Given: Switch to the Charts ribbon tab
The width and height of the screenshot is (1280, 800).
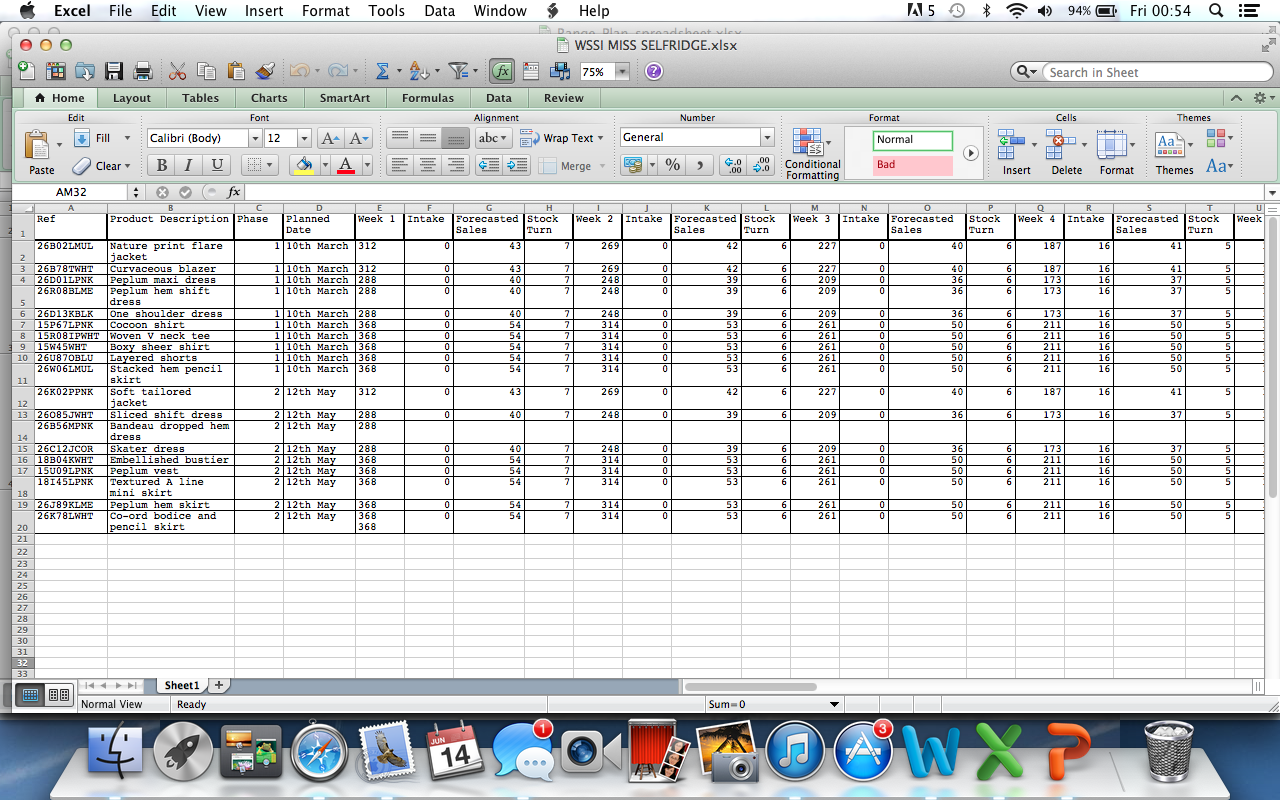Looking at the screenshot, I should 268,98.
